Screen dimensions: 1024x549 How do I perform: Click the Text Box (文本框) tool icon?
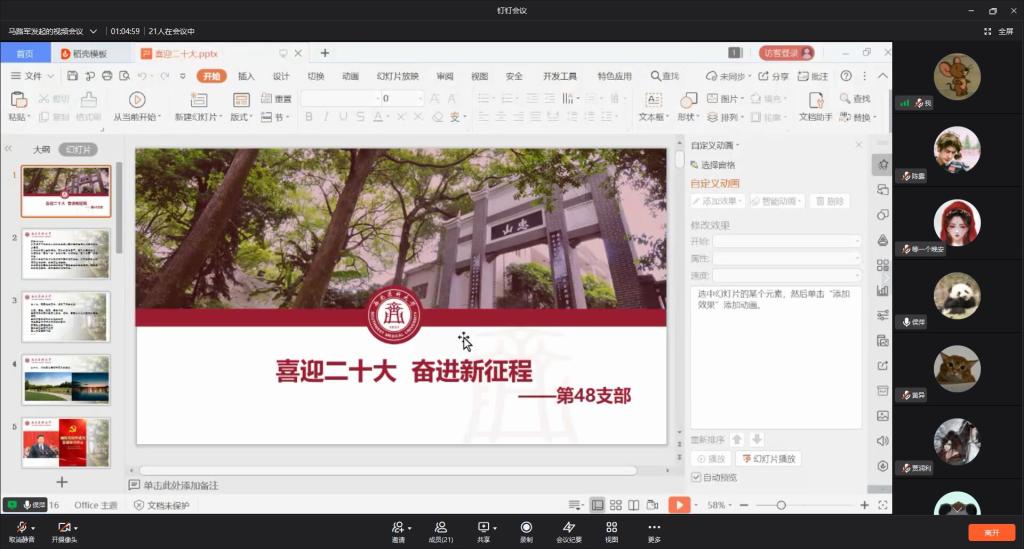(x=653, y=100)
